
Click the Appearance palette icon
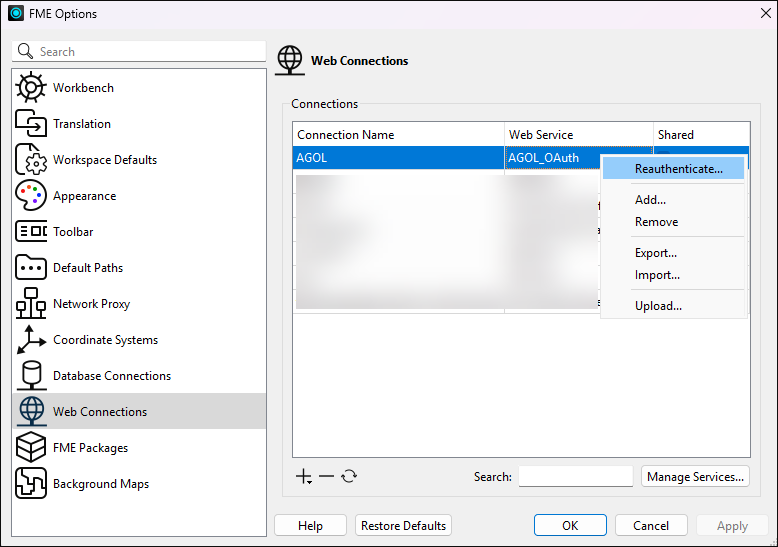click(x=31, y=196)
